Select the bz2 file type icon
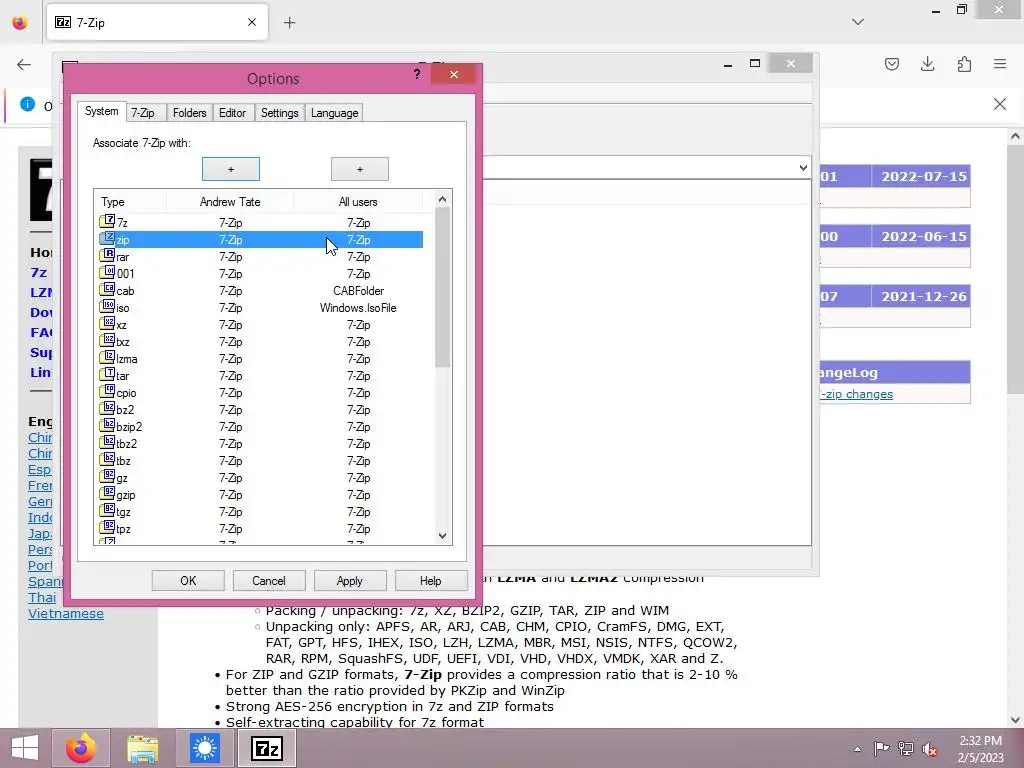 click(x=107, y=409)
